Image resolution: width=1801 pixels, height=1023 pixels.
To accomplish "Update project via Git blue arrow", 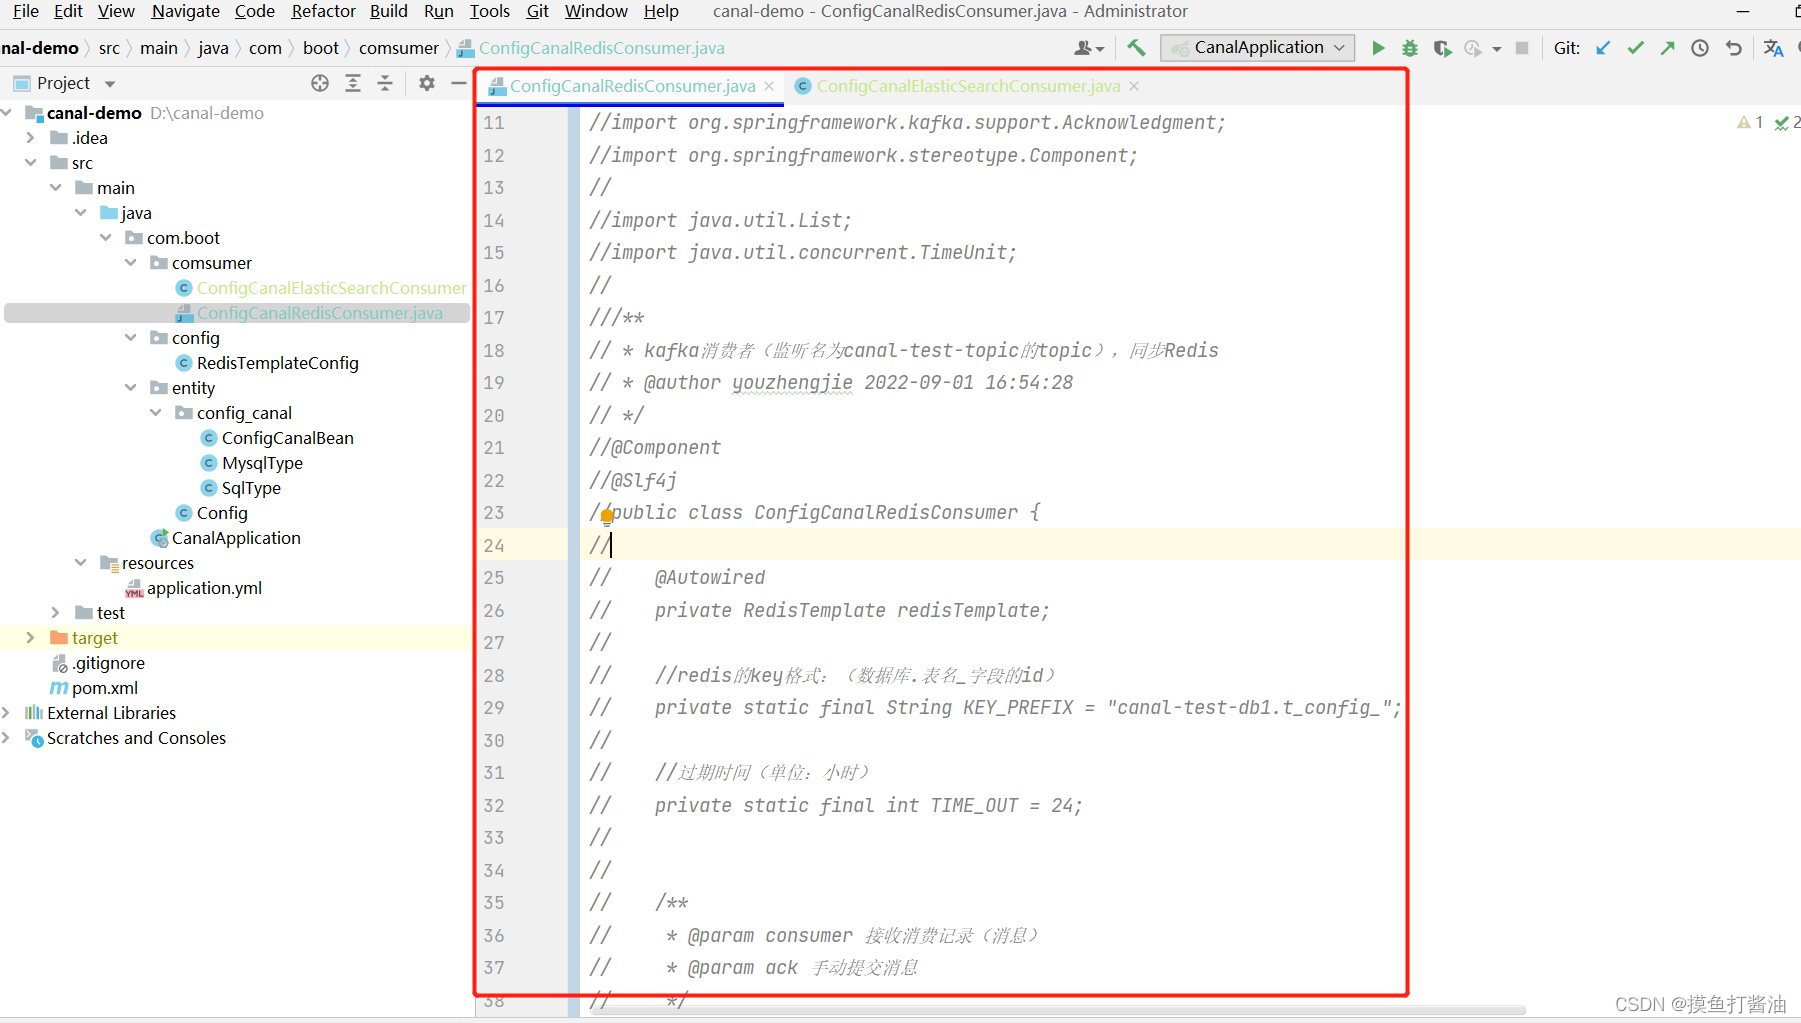I will (x=1603, y=48).
